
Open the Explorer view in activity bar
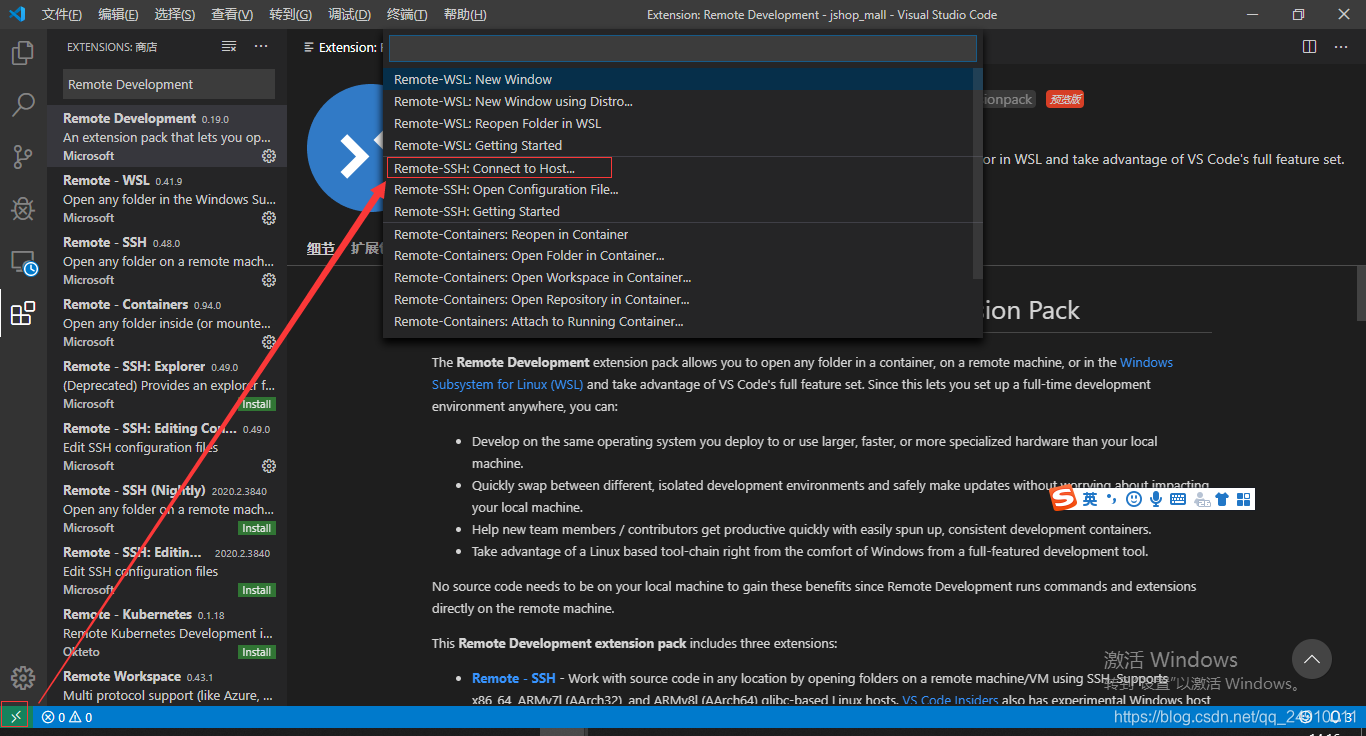point(23,53)
